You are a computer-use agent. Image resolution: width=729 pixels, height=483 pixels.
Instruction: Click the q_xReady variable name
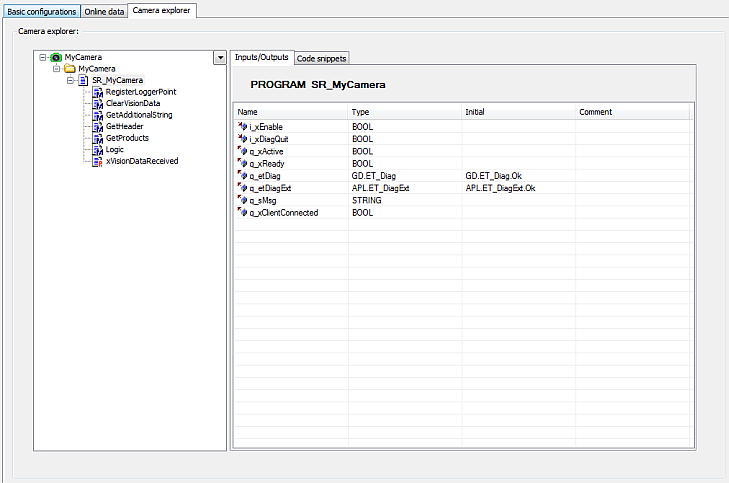click(267, 164)
